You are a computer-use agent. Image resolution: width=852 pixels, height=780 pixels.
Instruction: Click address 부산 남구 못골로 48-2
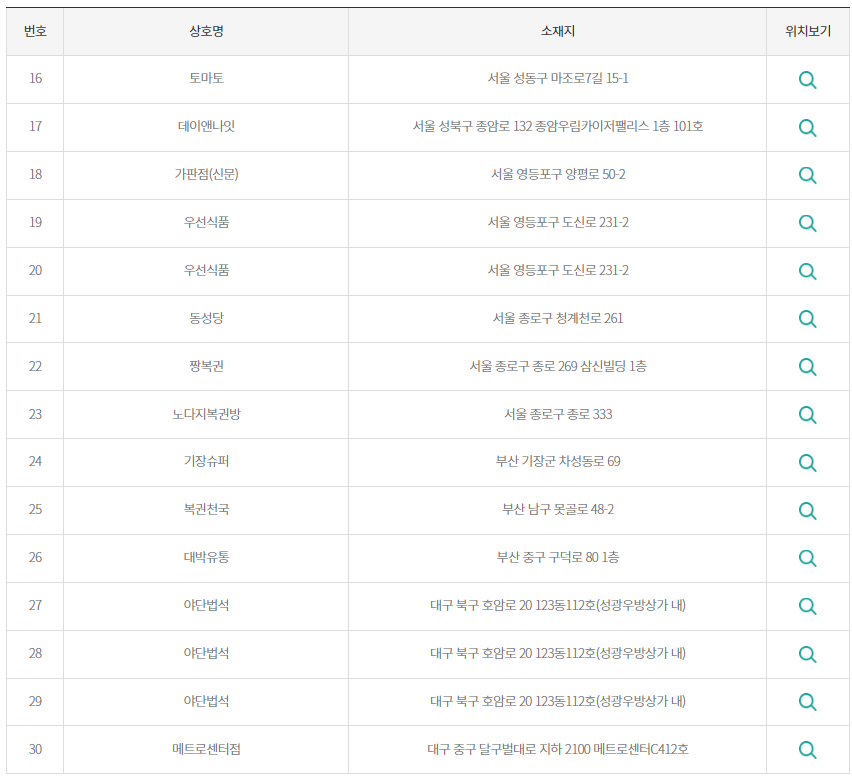pos(557,509)
